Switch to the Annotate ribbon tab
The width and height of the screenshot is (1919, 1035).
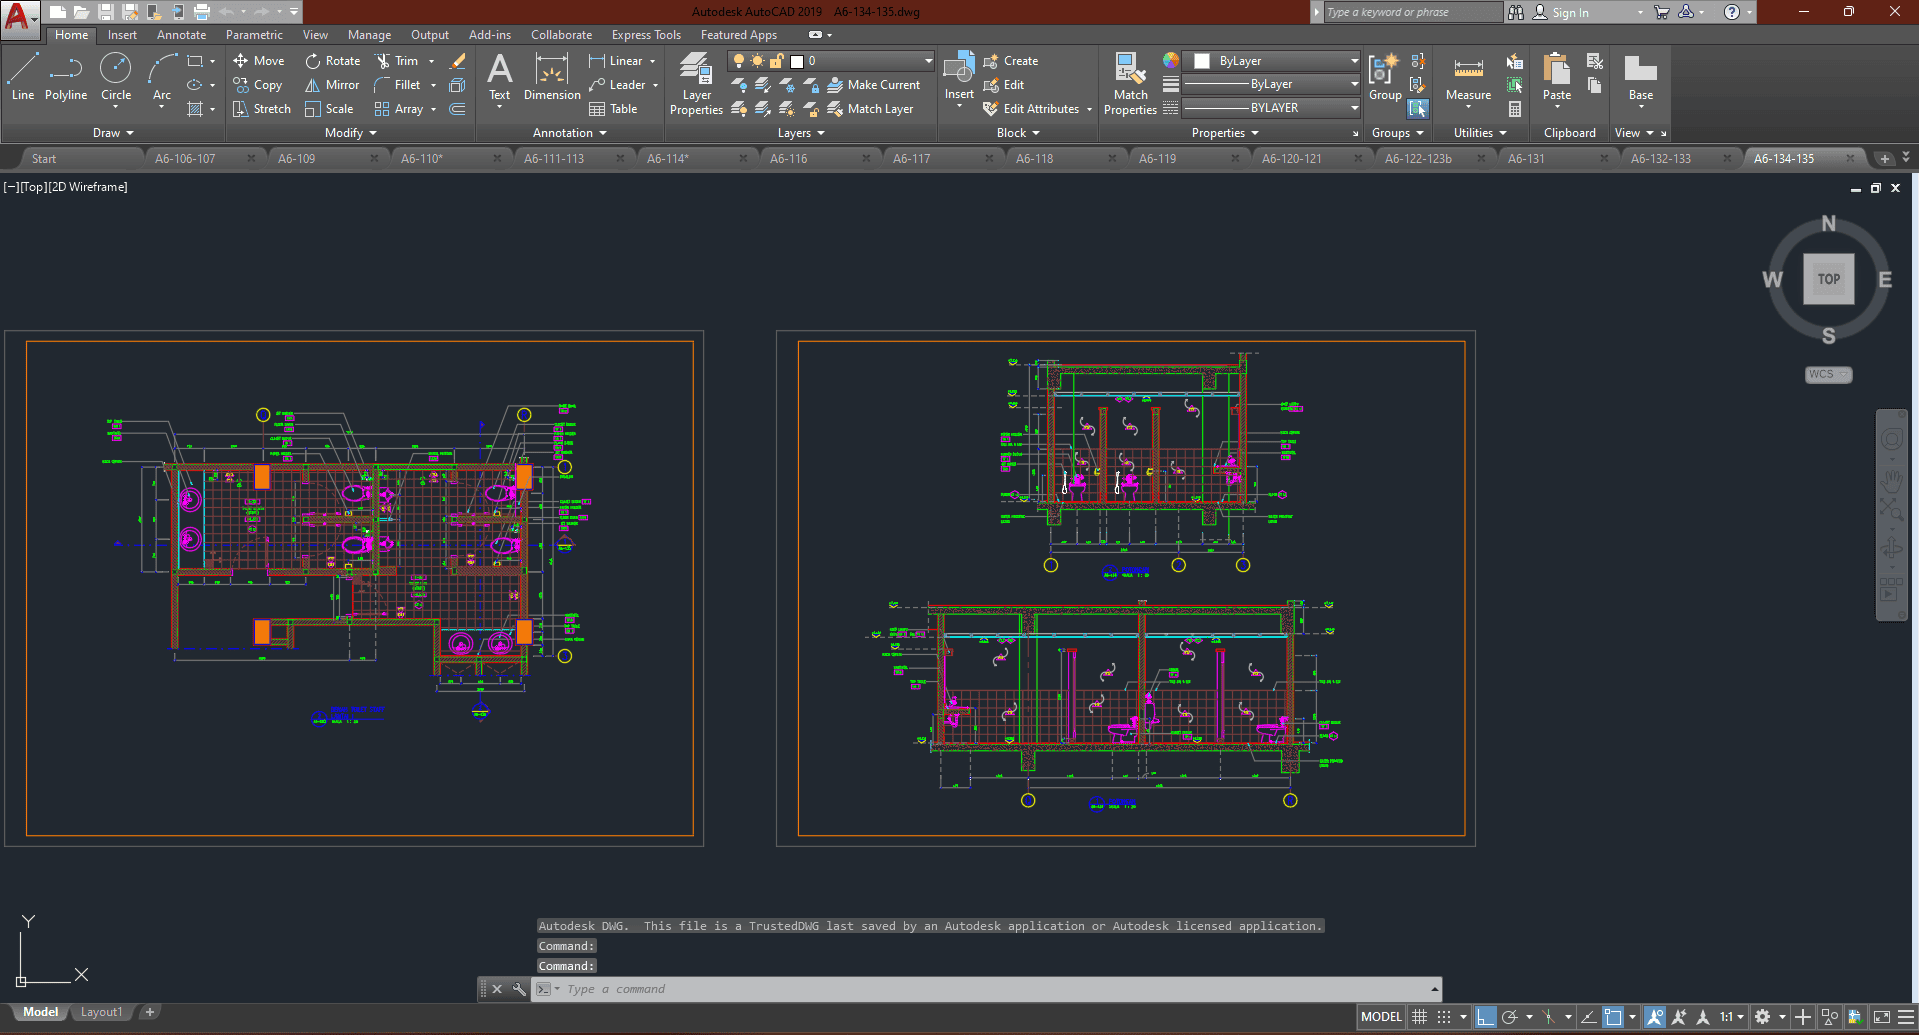[x=181, y=35]
